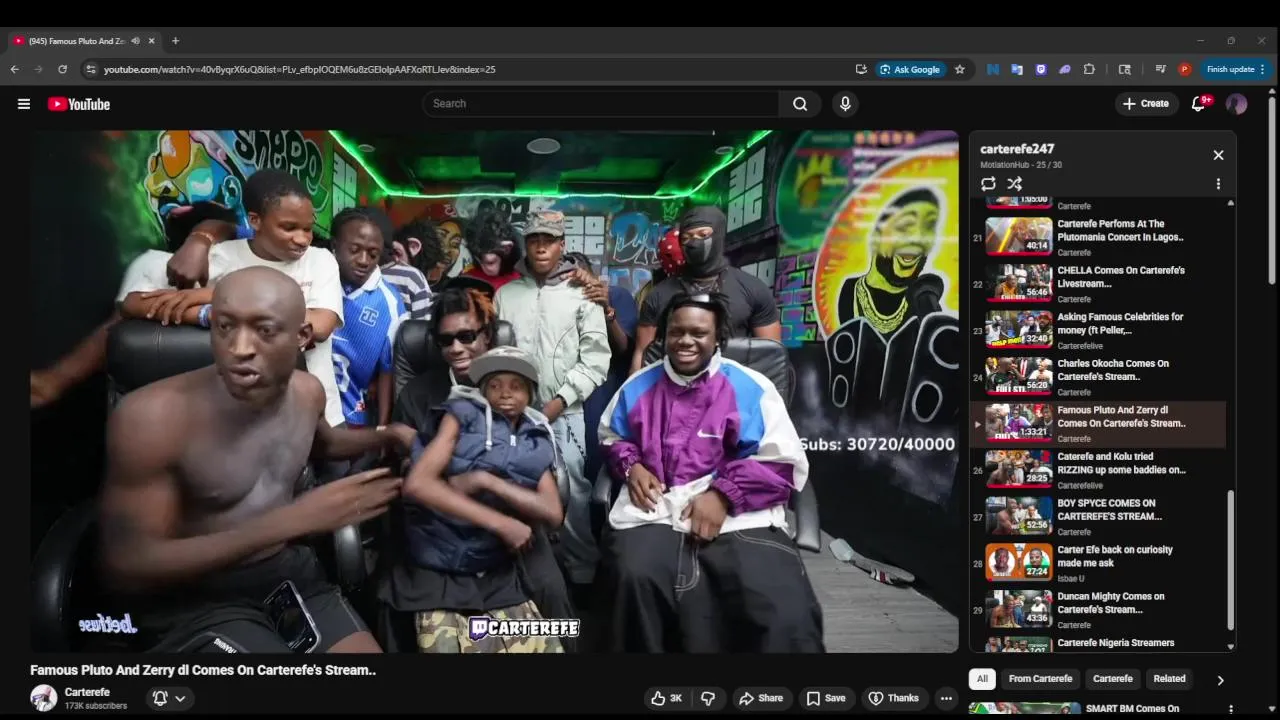Select the Related filter chip
Image resolution: width=1280 pixels, height=720 pixels.
click(1169, 679)
